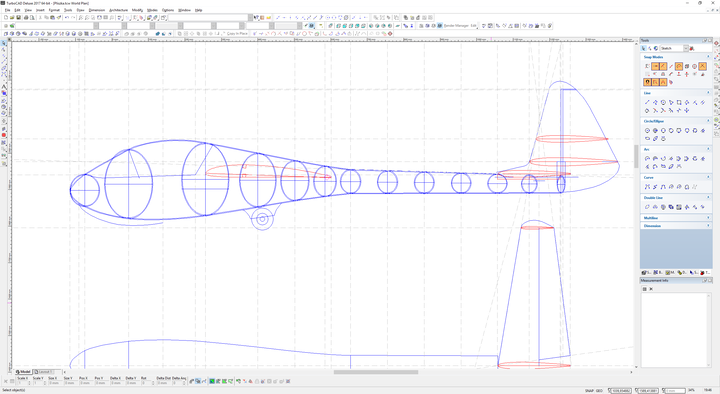Open the Architecture menu
The width and height of the screenshot is (720, 394).
[x=118, y=10]
